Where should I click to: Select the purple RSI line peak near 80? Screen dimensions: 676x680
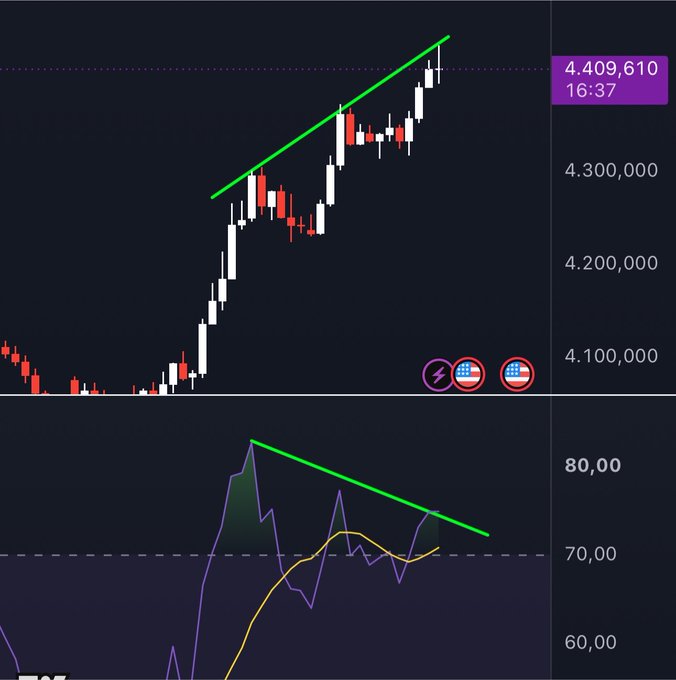(x=251, y=444)
